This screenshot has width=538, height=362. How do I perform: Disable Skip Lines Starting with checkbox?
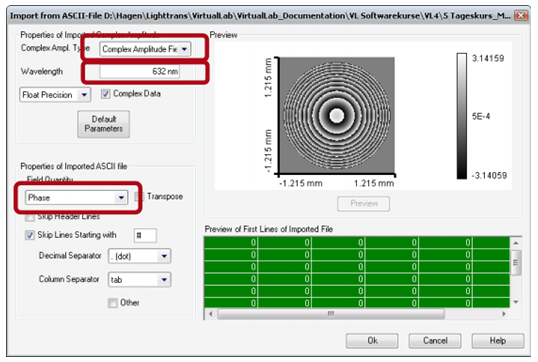30,235
